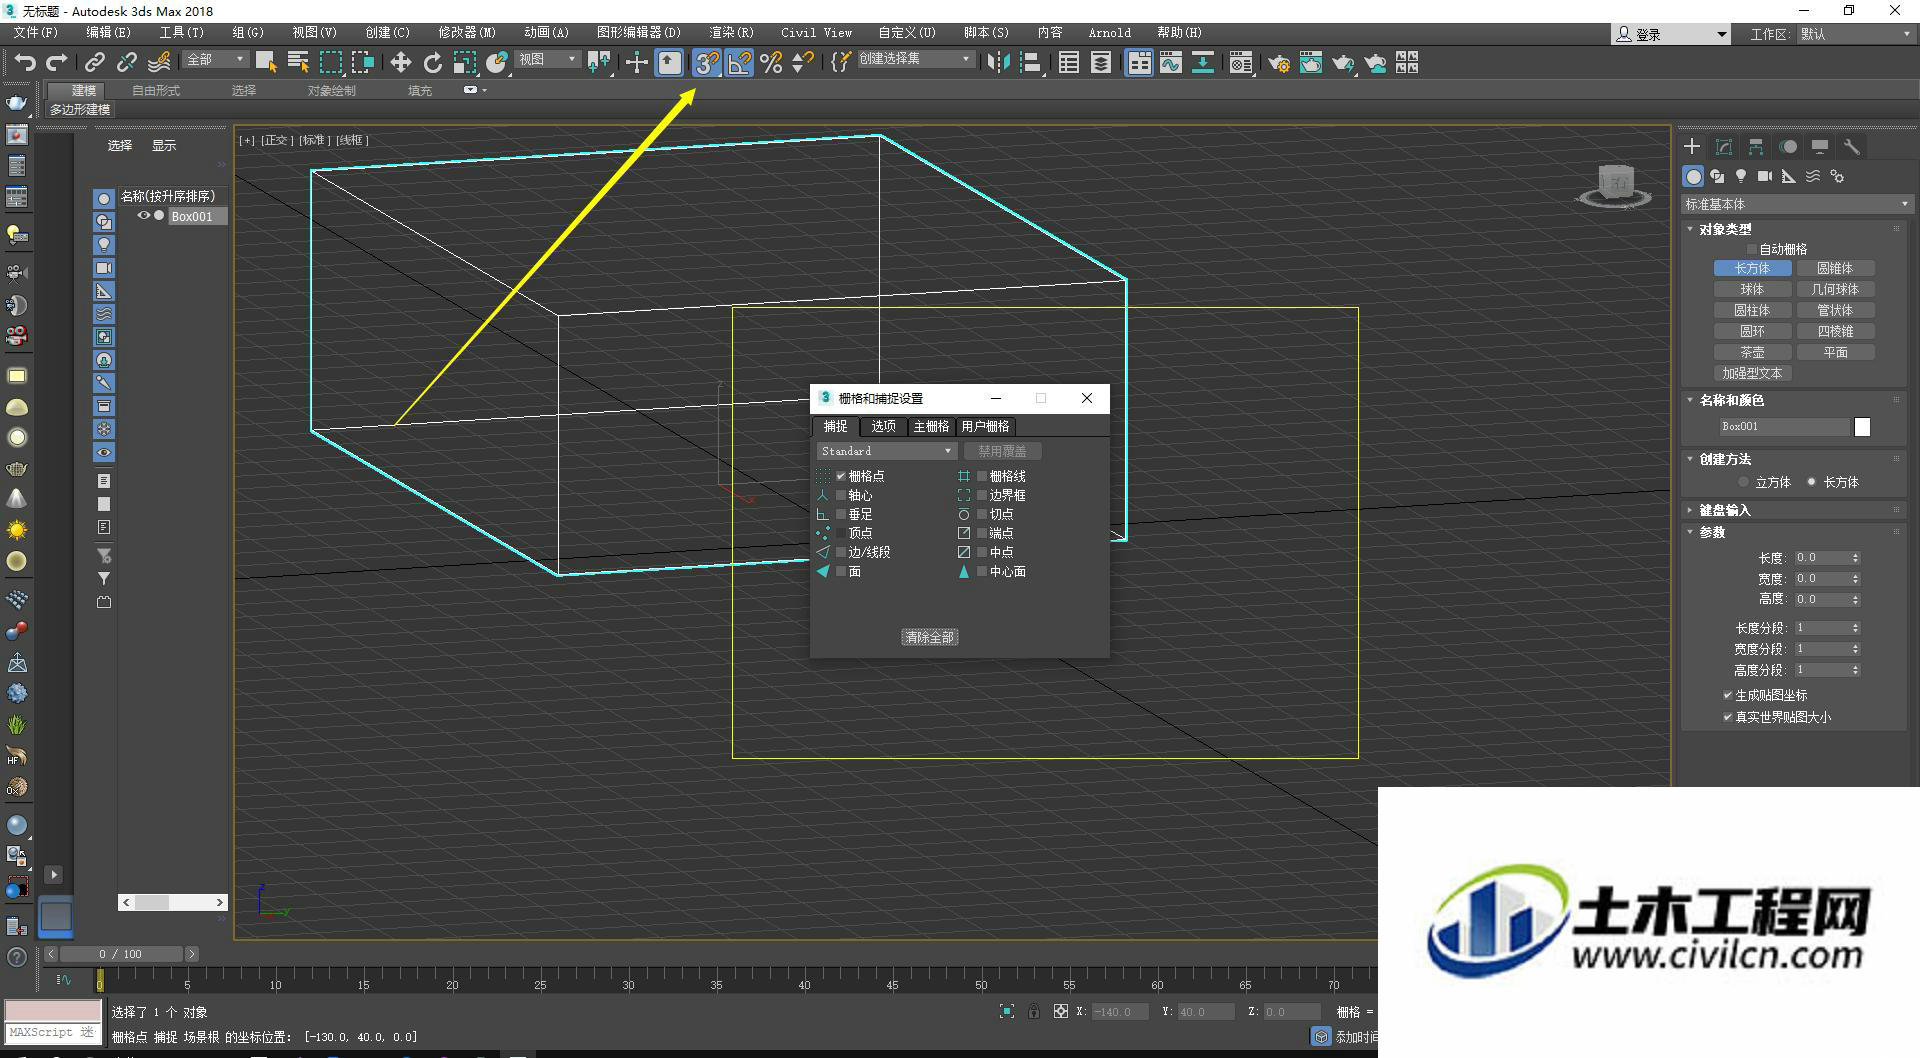Select the 立方体 radio button
The width and height of the screenshot is (1920, 1058).
click(1744, 482)
